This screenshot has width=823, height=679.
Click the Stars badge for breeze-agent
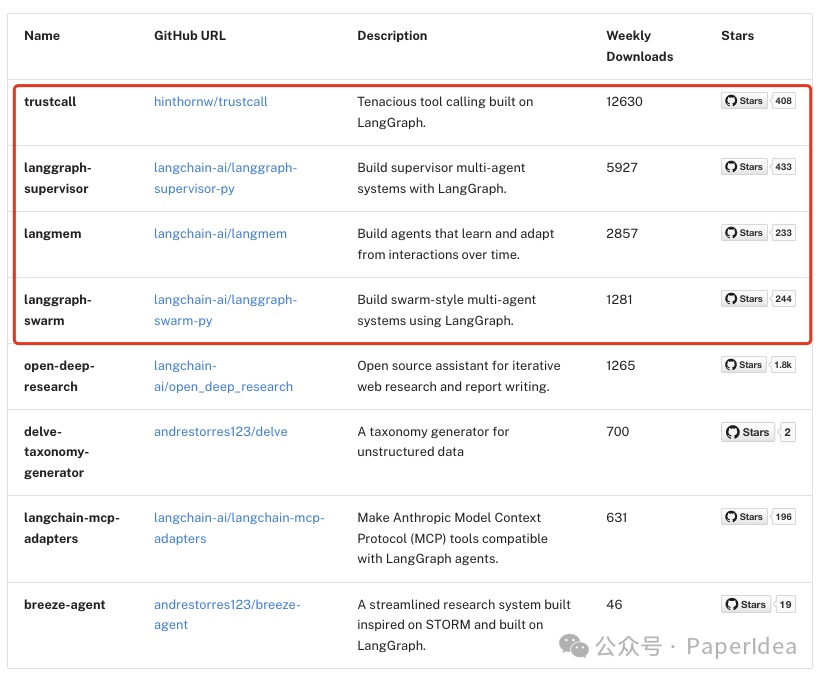[746, 604]
